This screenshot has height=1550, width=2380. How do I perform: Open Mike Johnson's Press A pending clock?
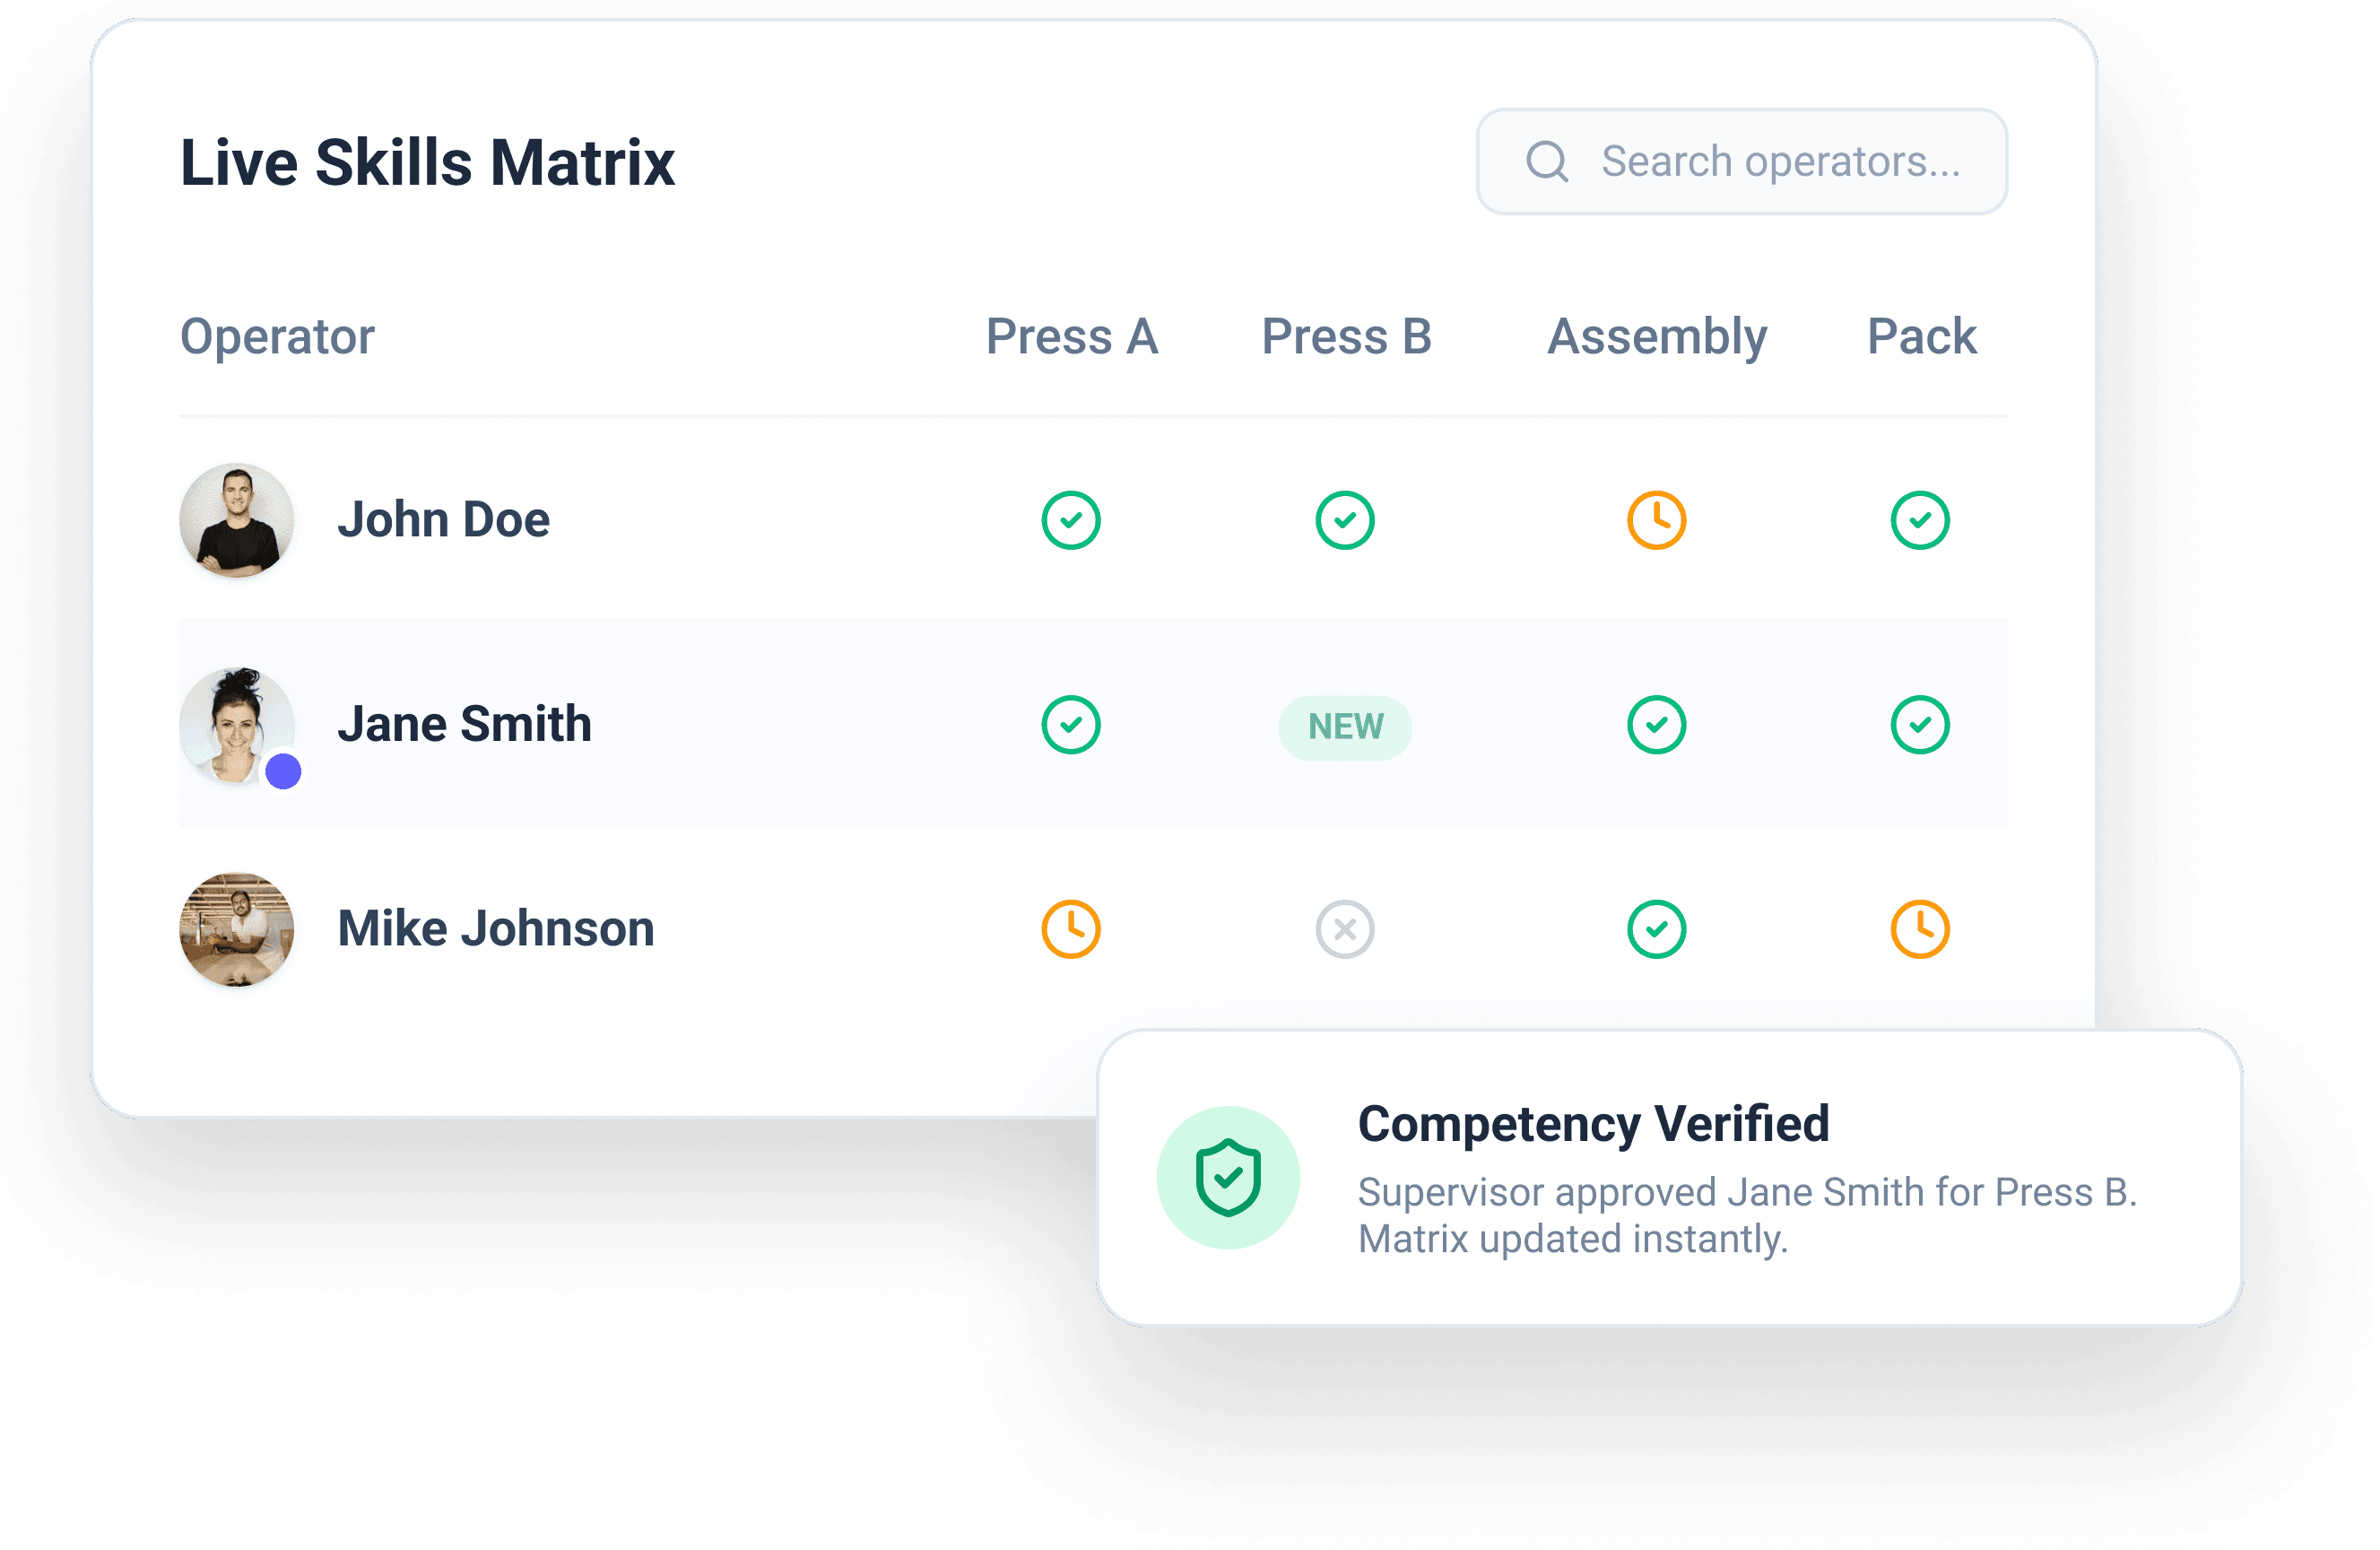click(x=1070, y=929)
